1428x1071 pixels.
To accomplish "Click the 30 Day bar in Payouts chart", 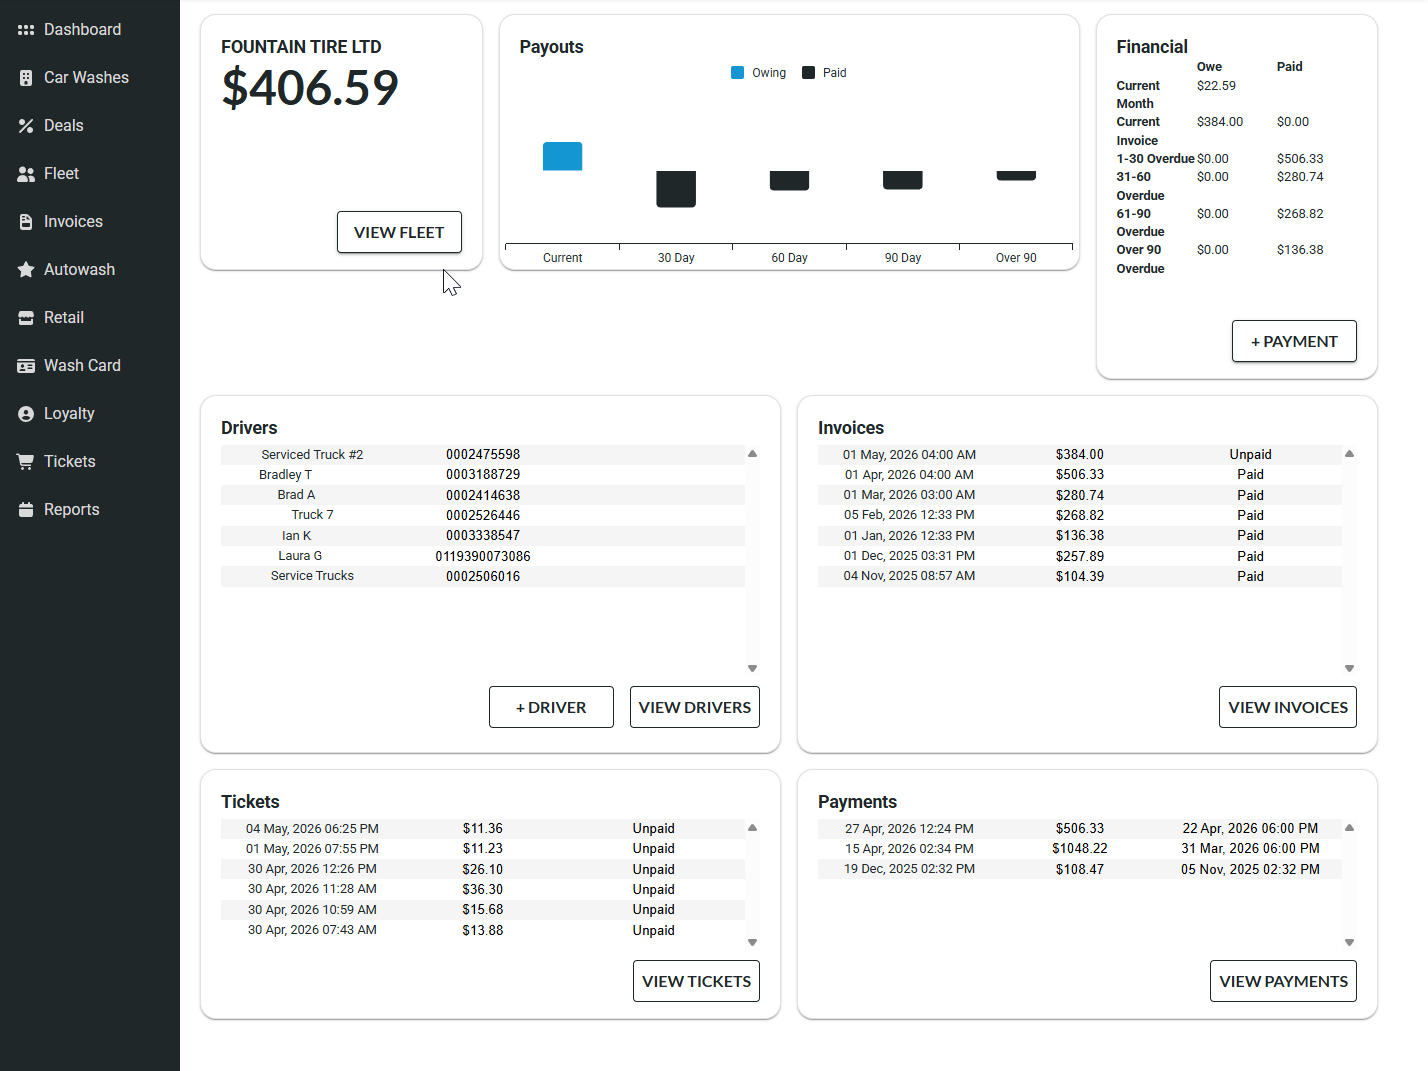I will [x=676, y=189].
